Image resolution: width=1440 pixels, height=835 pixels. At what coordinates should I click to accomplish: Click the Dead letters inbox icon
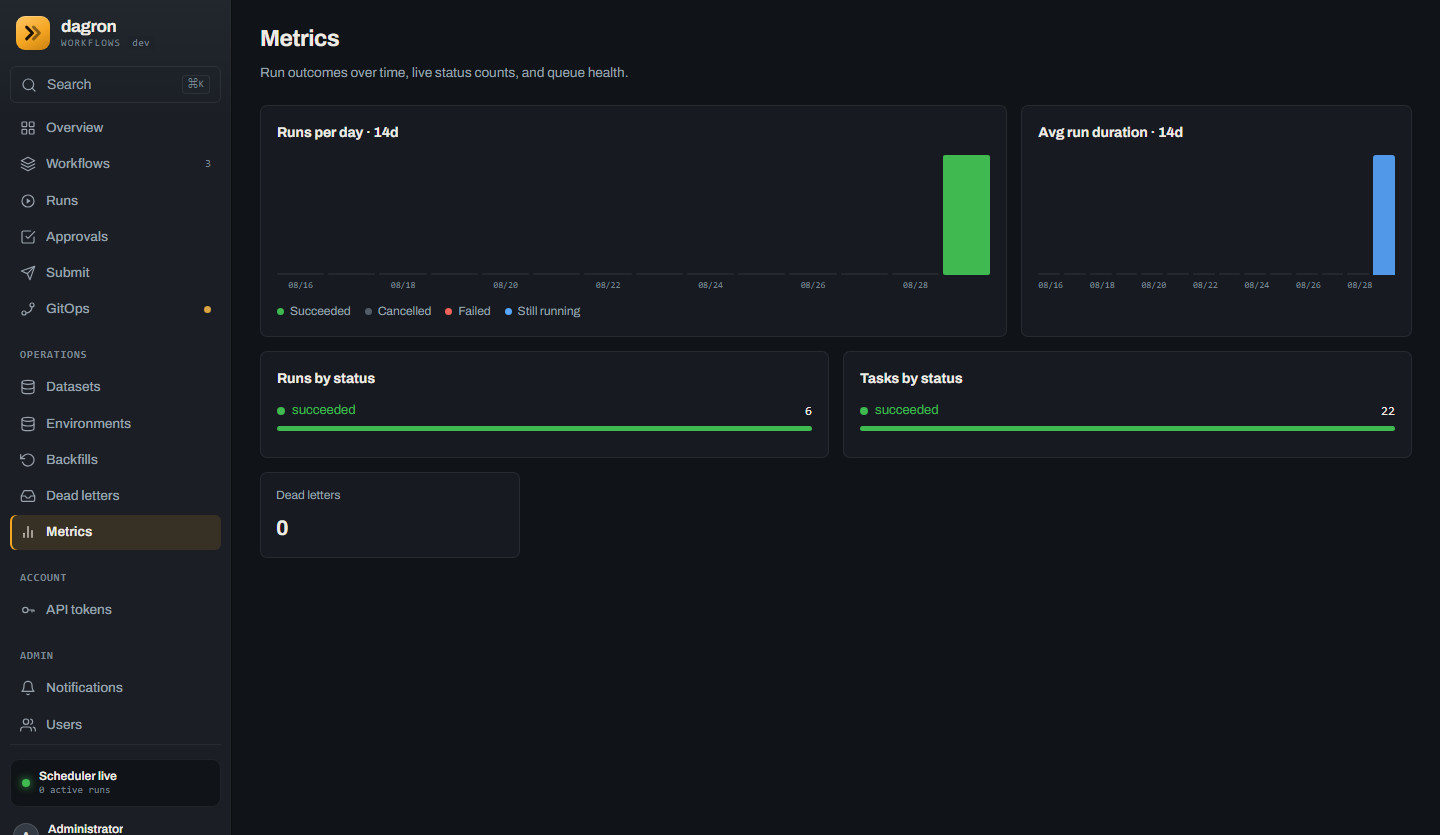click(x=28, y=496)
